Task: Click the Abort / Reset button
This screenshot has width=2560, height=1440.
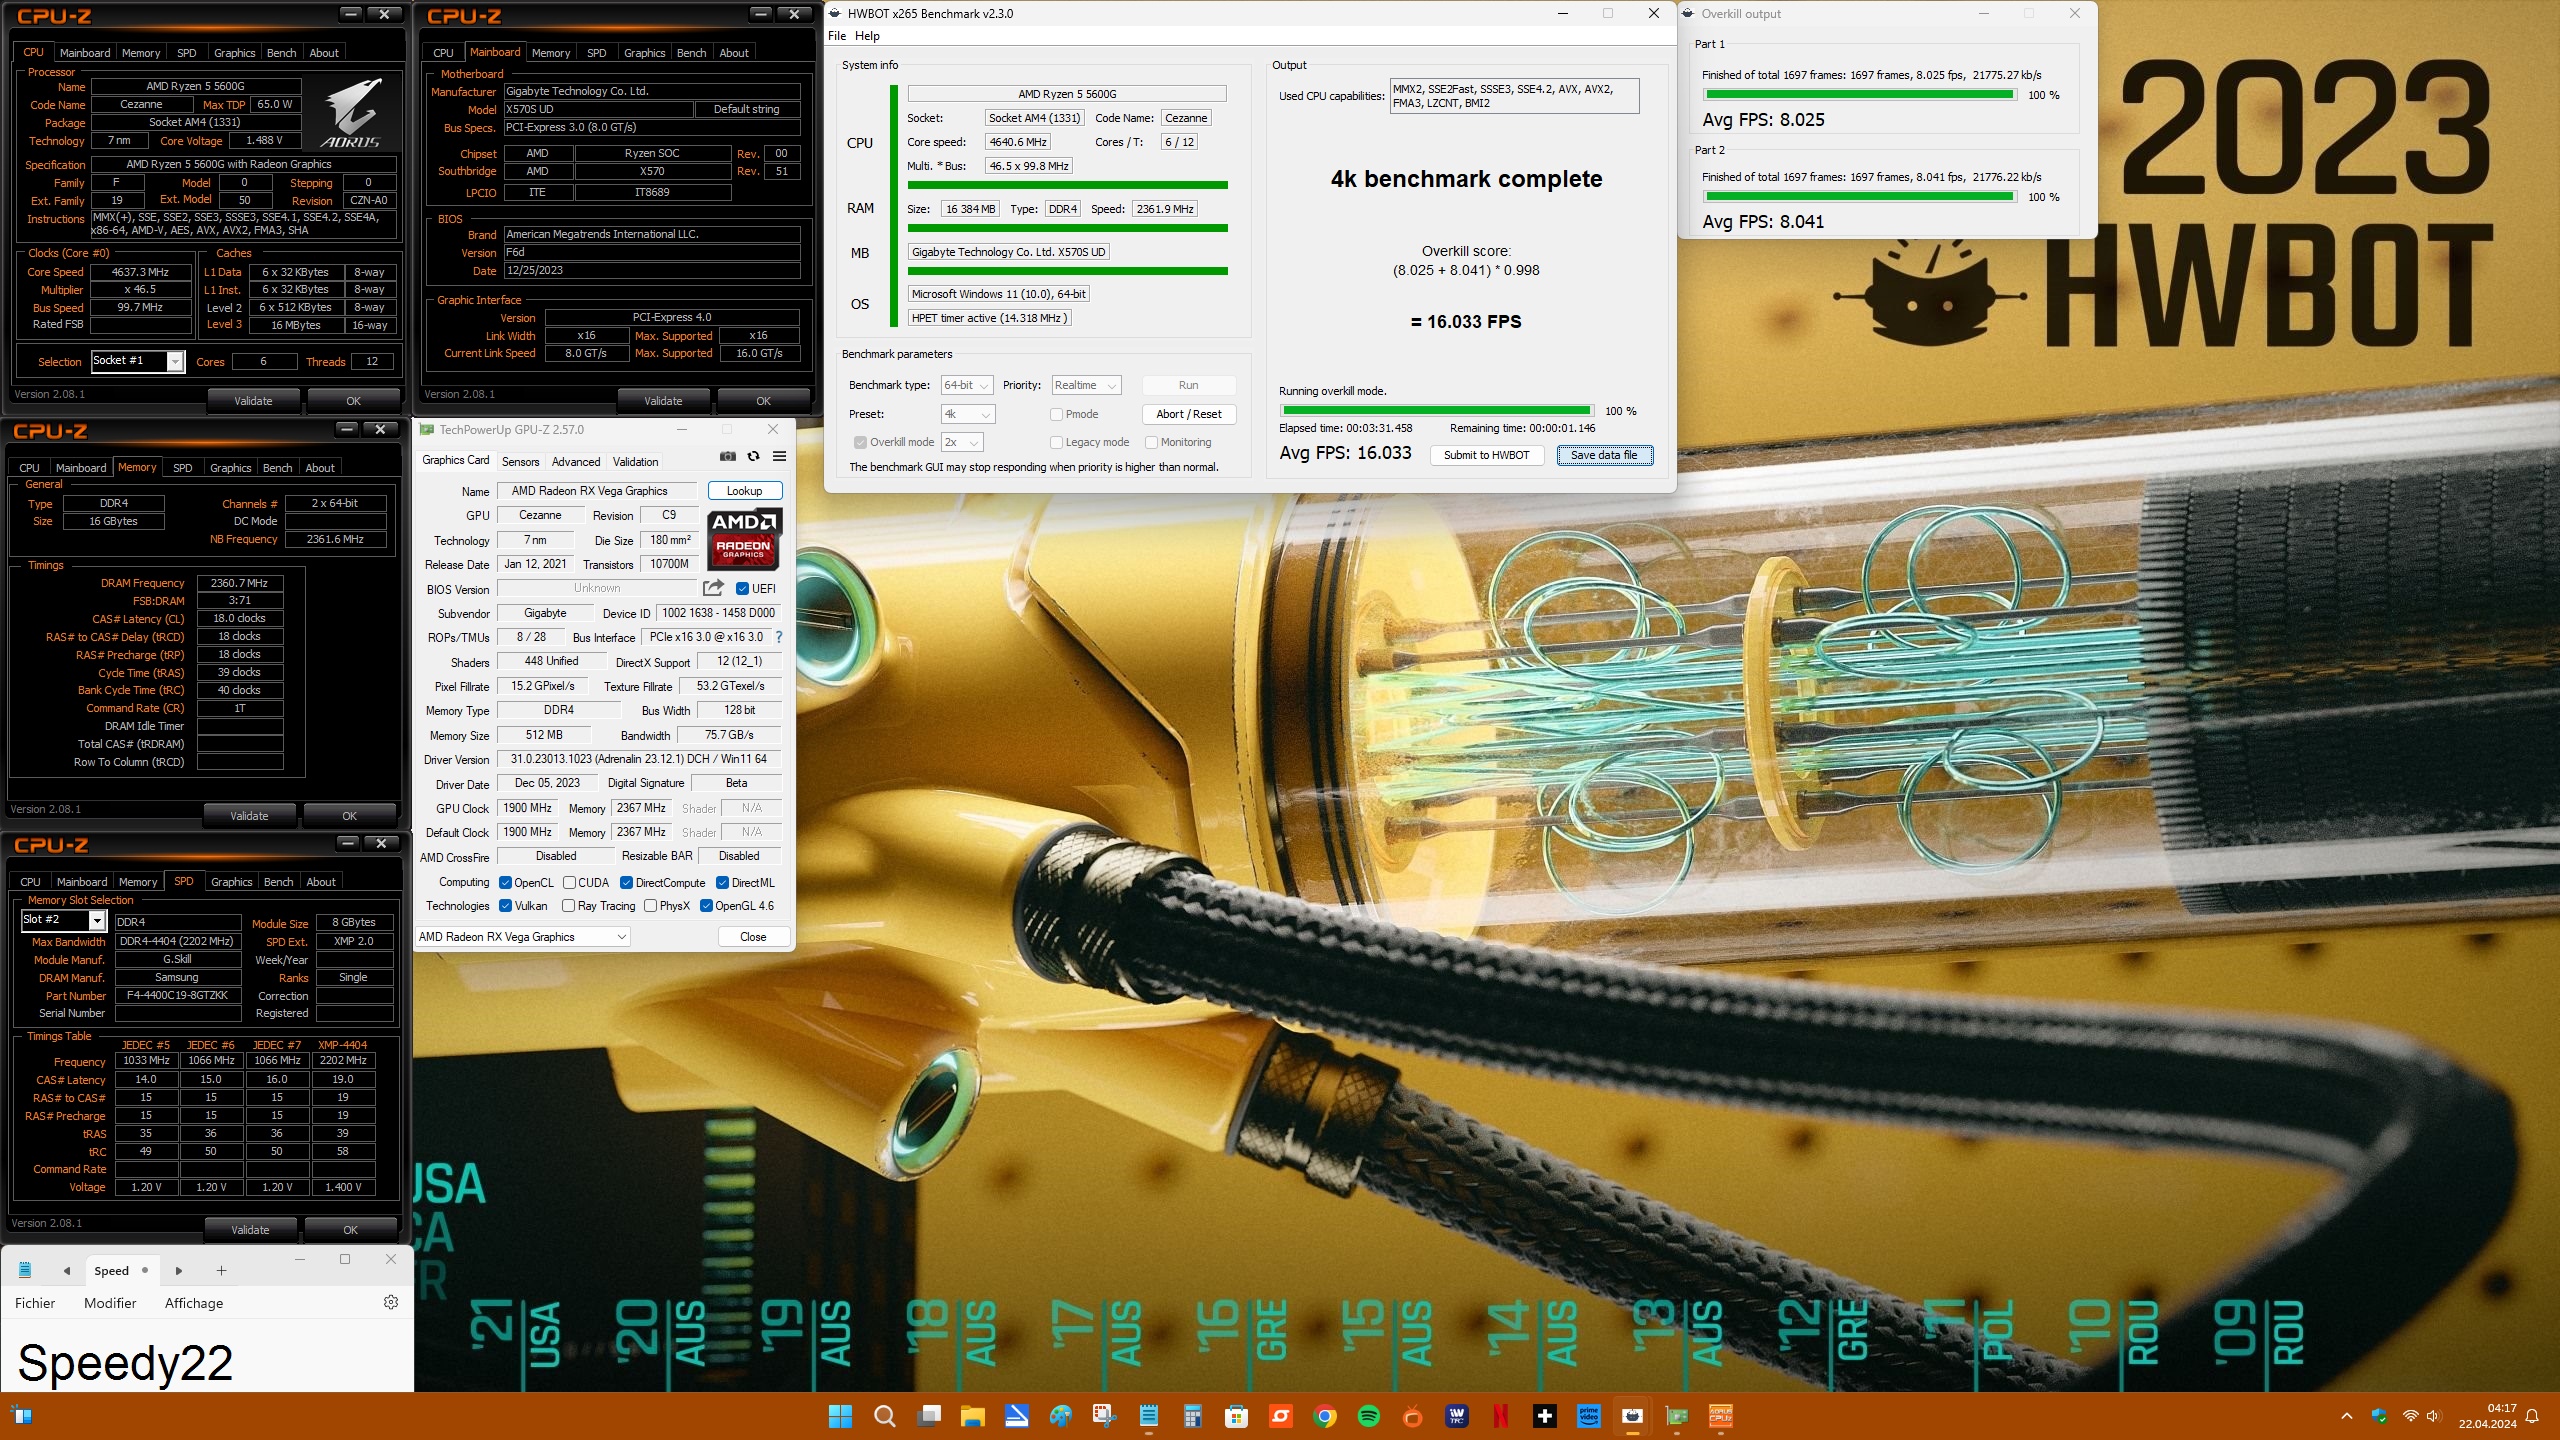Action: [1188, 414]
